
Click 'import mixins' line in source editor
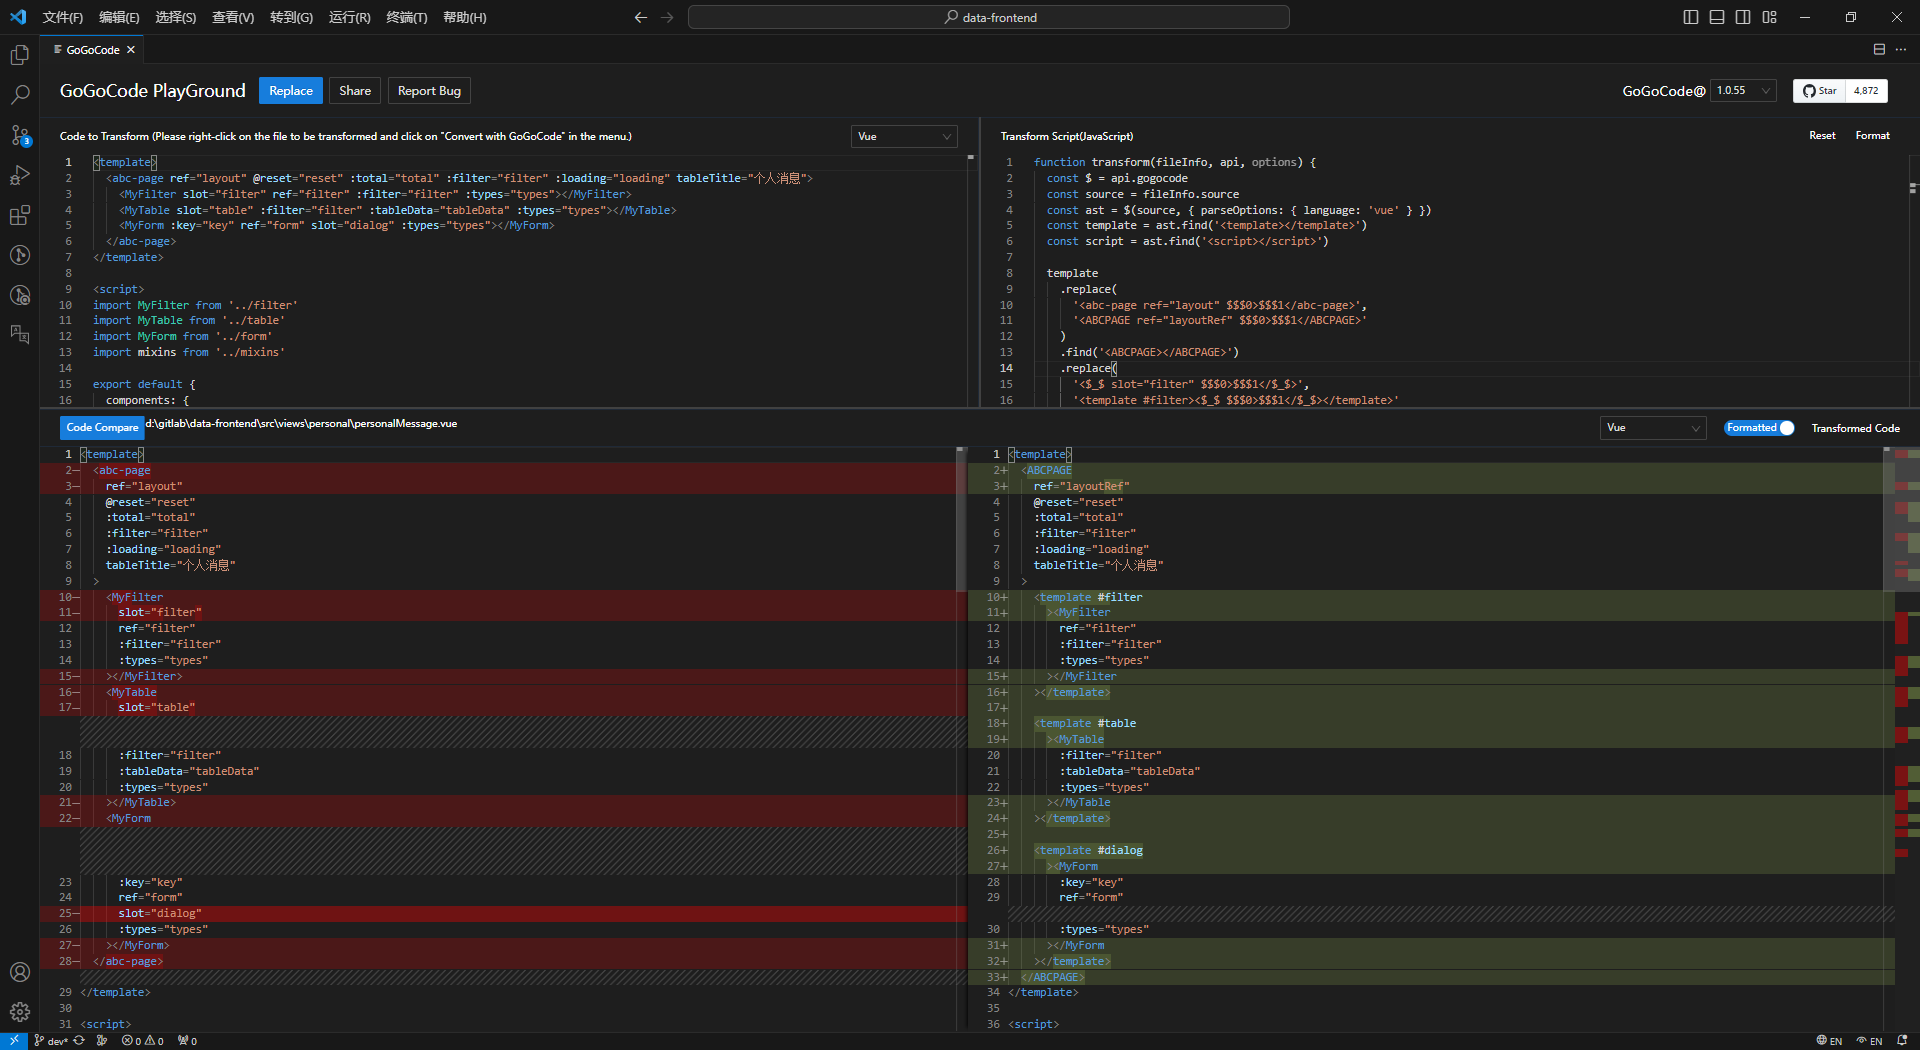[188, 352]
